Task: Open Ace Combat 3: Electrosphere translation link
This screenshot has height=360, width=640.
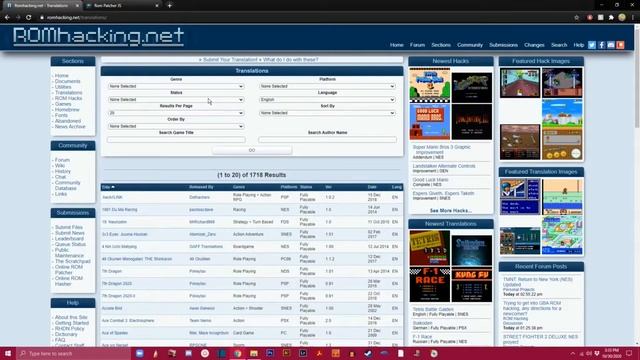Action: click(128, 320)
